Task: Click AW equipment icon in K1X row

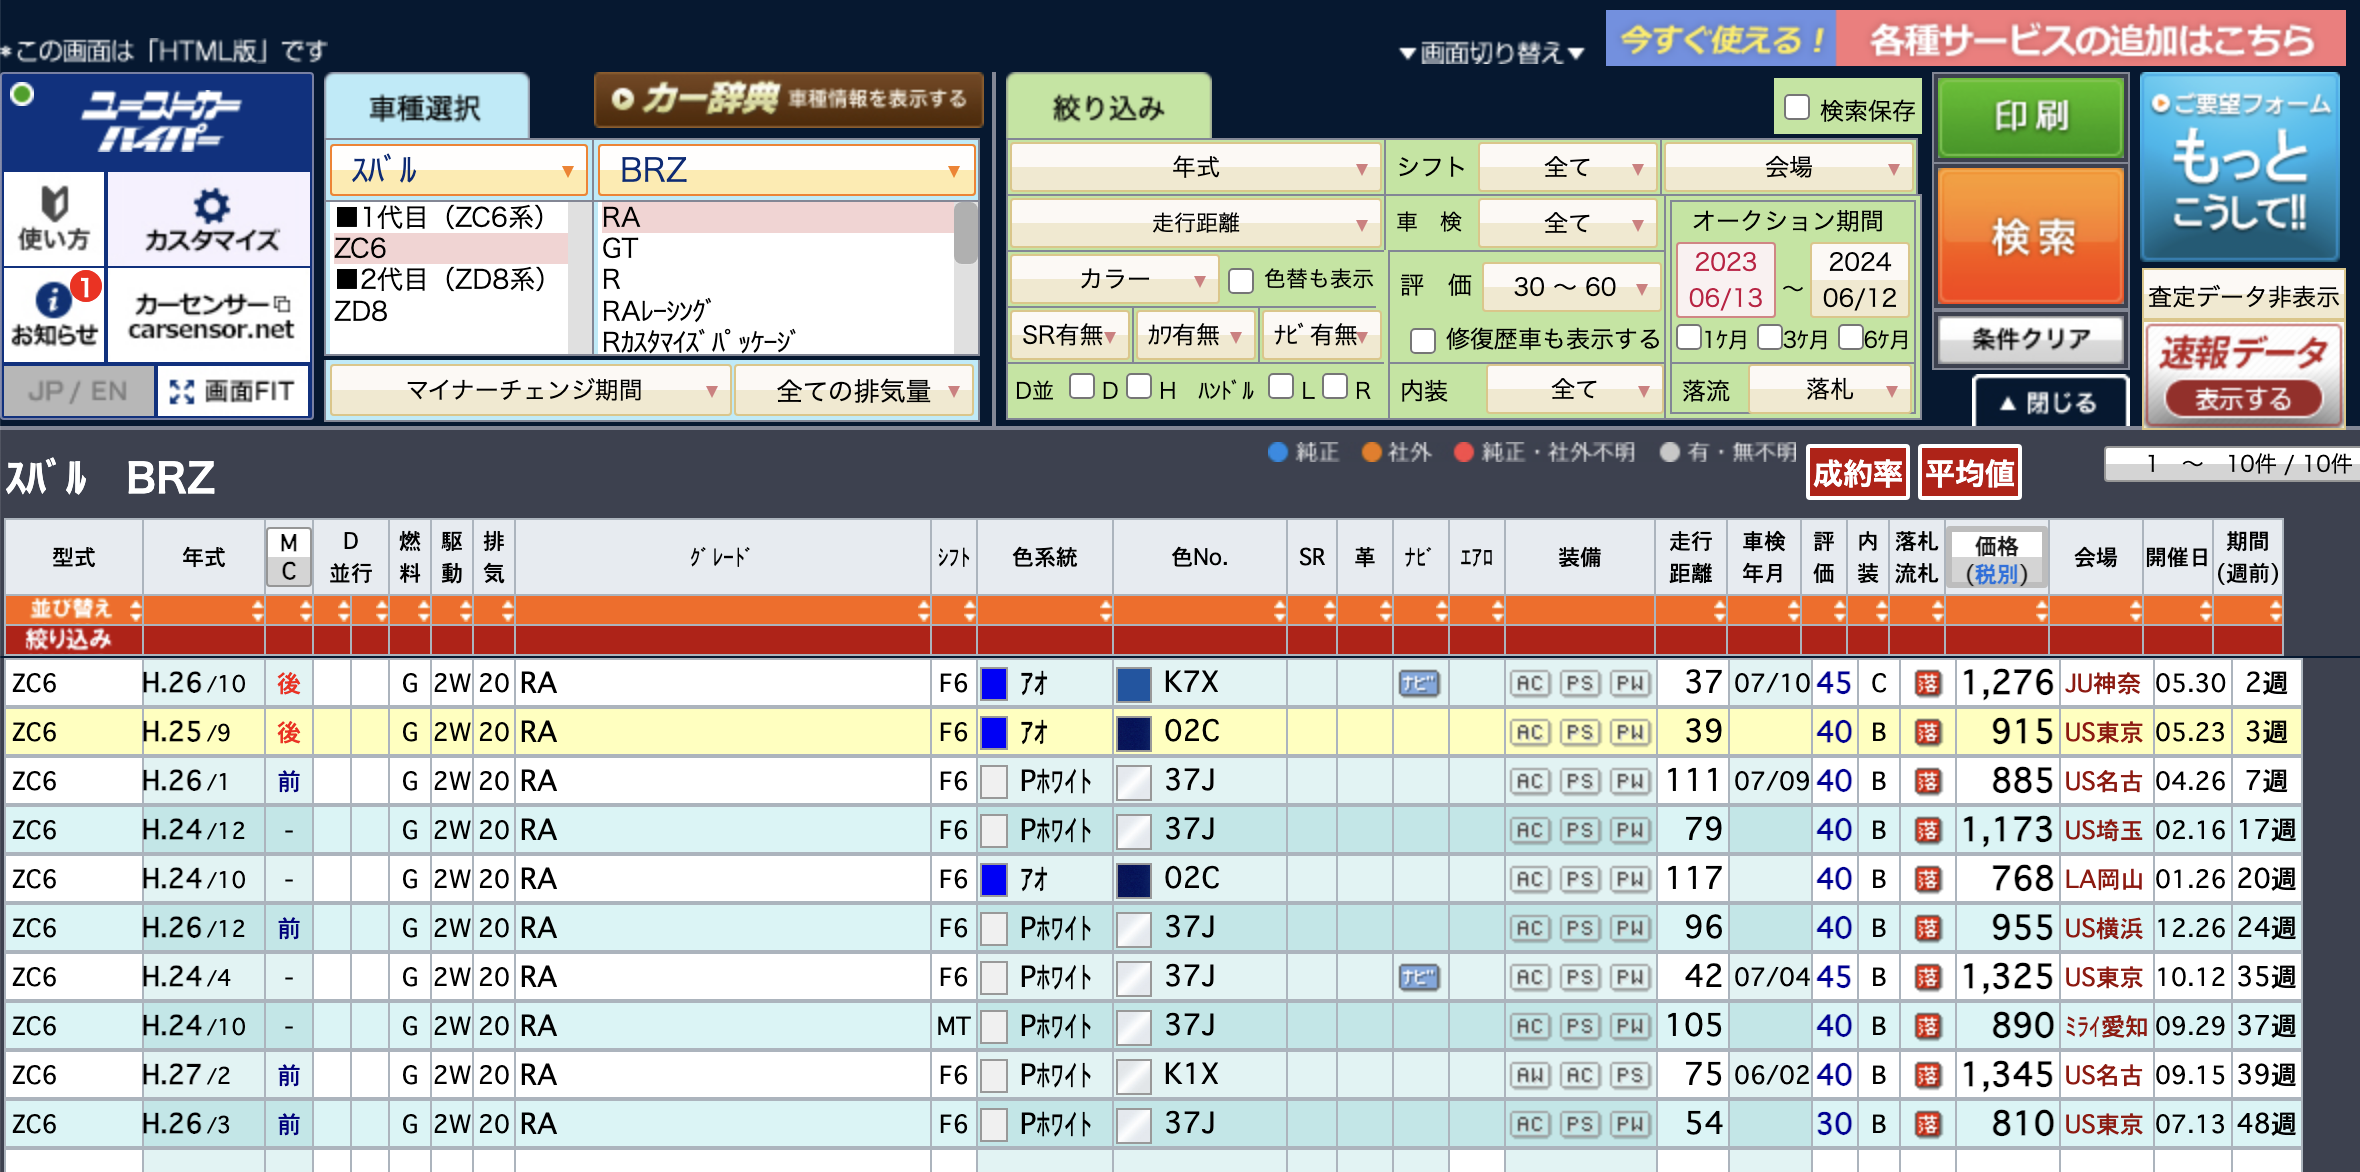Action: click(1530, 1076)
